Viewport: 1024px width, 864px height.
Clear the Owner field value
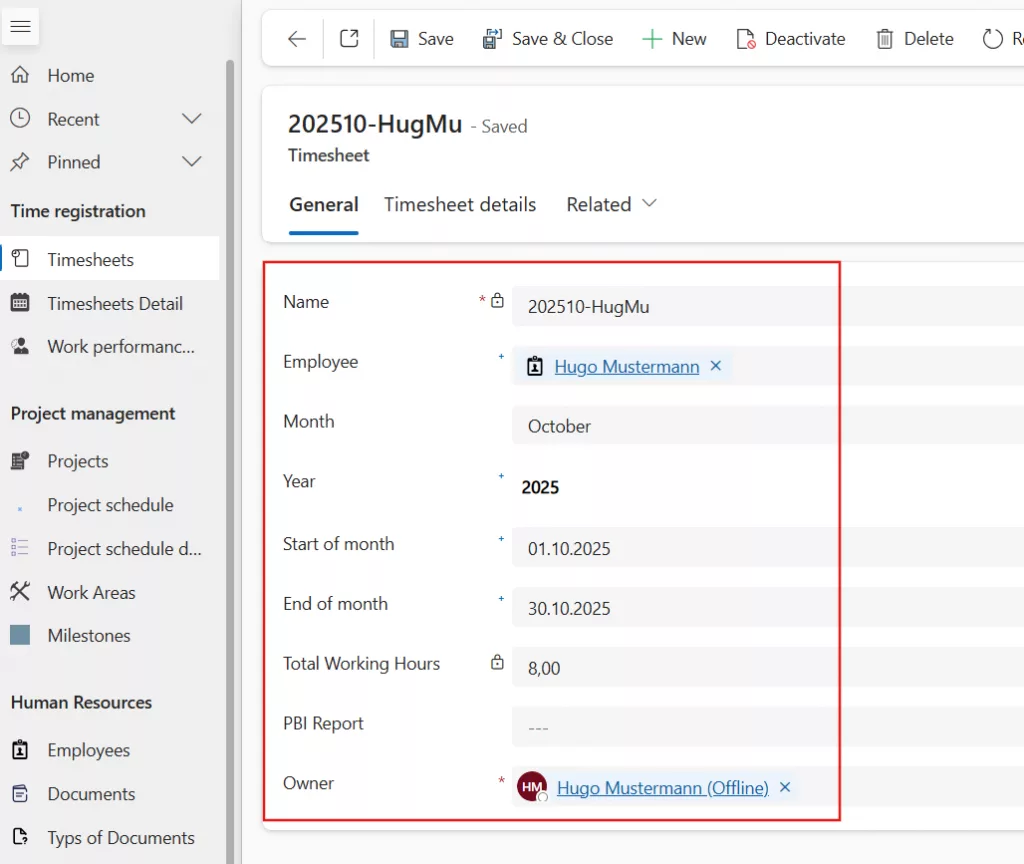point(785,787)
